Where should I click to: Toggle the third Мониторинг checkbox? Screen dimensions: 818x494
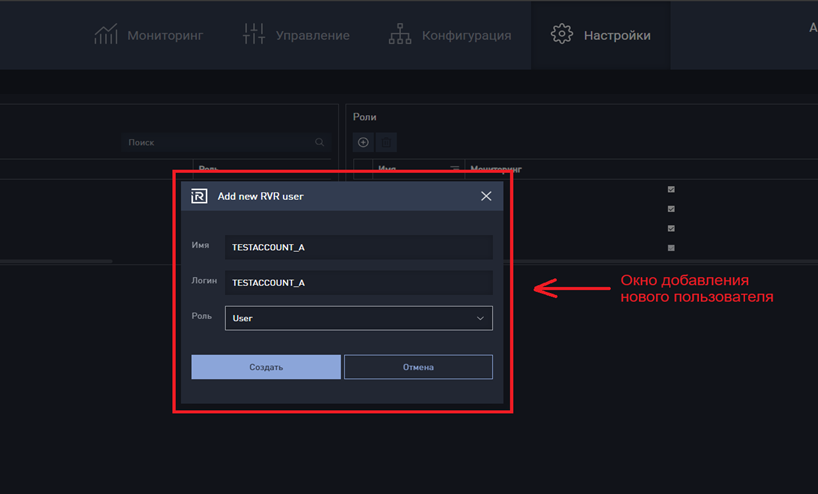click(x=671, y=228)
